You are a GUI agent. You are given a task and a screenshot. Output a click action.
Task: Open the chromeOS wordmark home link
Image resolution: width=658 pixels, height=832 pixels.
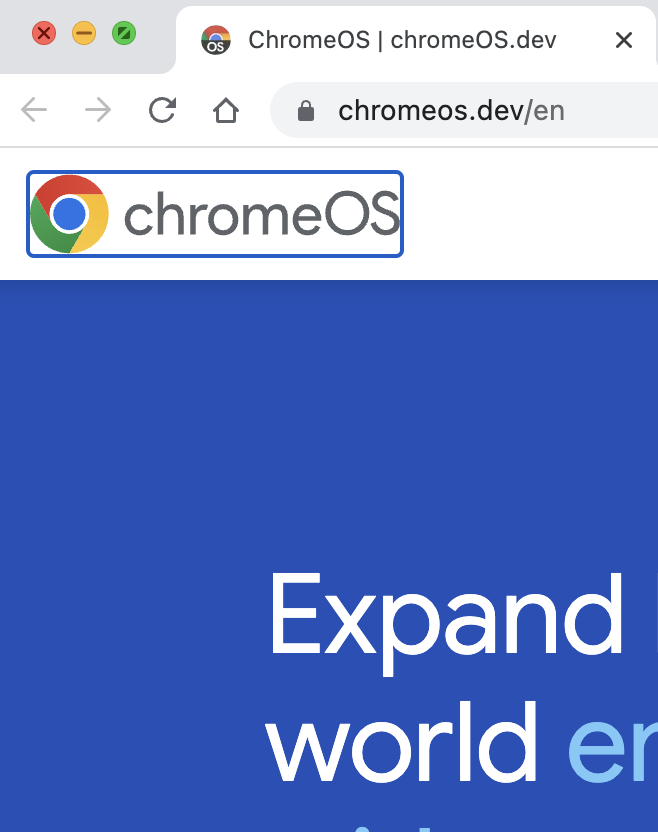(x=262, y=214)
